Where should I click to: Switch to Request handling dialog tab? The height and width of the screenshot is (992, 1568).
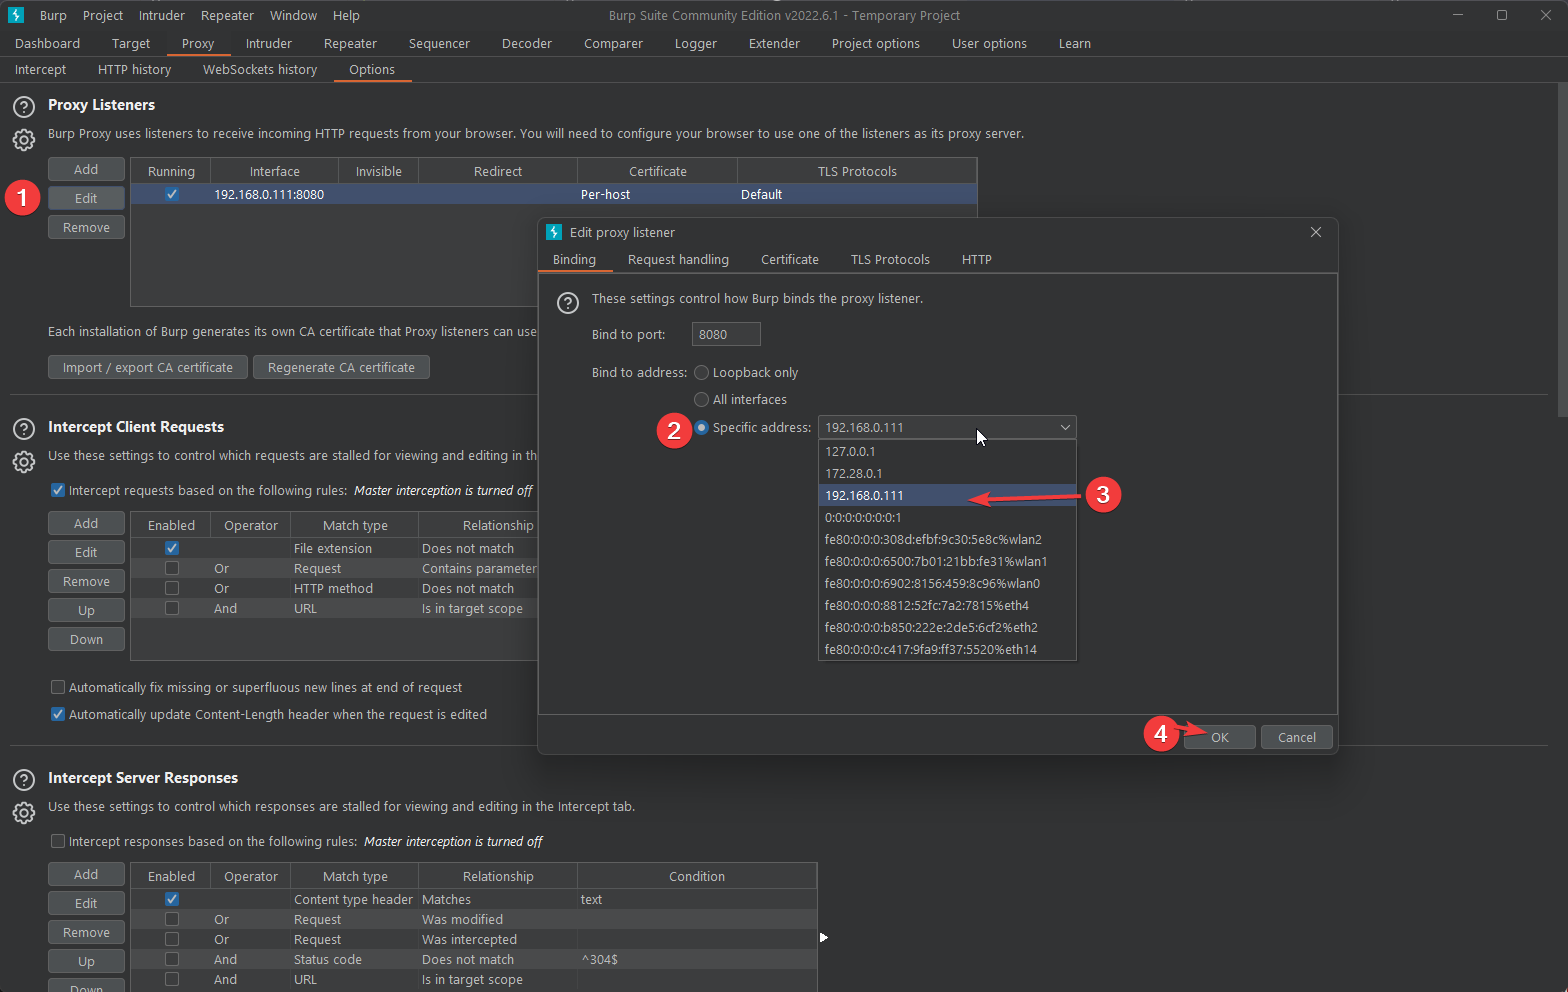point(678,259)
